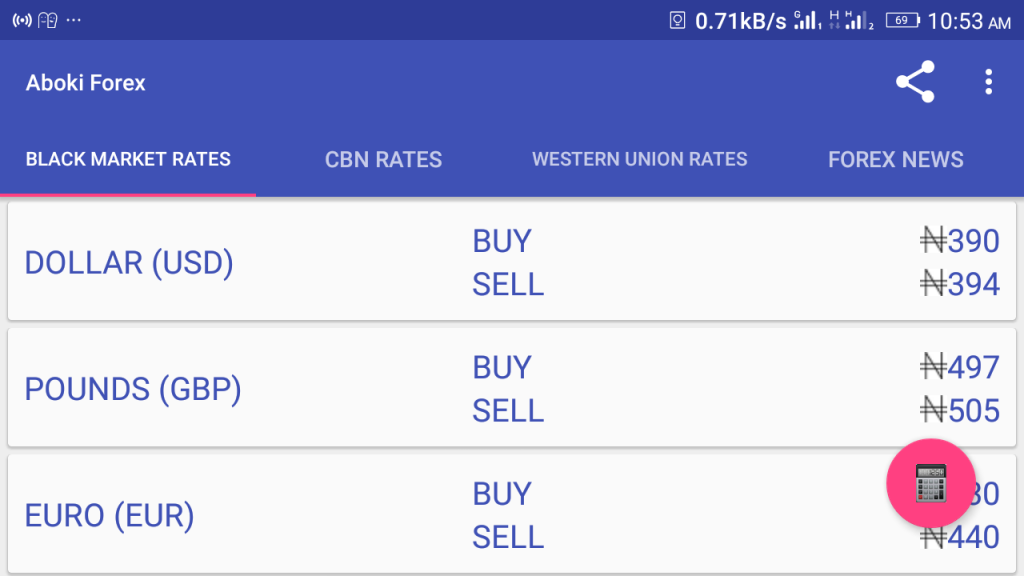Image resolution: width=1024 pixels, height=576 pixels.
Task: Tap the Pounds sell rate ₦505
Action: click(960, 411)
